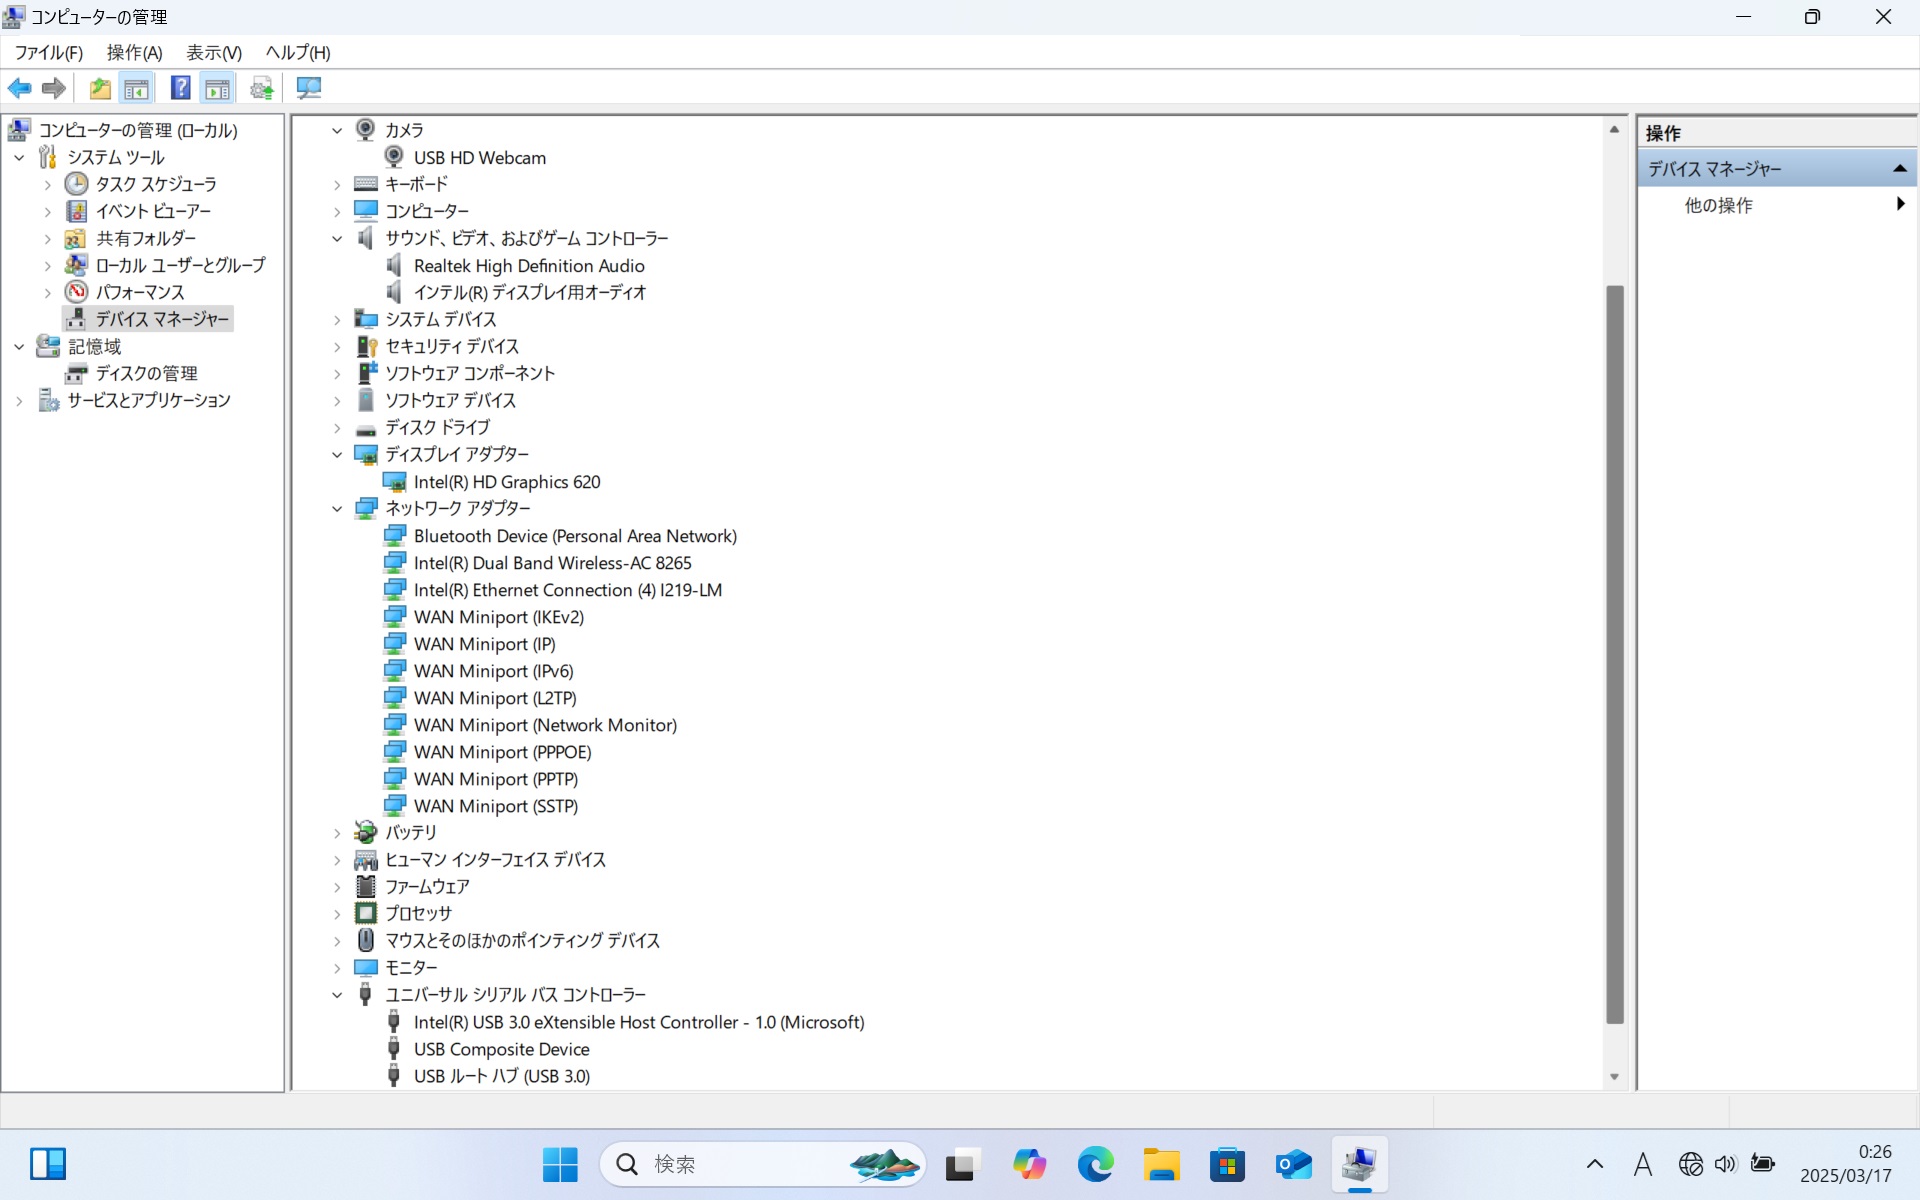Click the Scan for hardware changes monitor icon
The image size is (1920, 1200).
click(x=309, y=88)
